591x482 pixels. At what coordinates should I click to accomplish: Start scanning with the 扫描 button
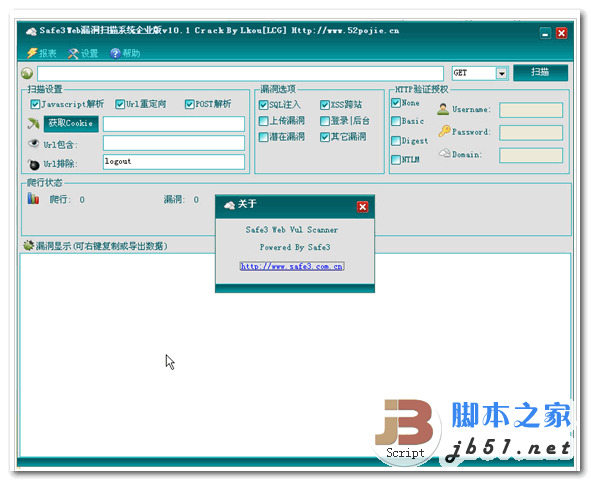point(540,72)
